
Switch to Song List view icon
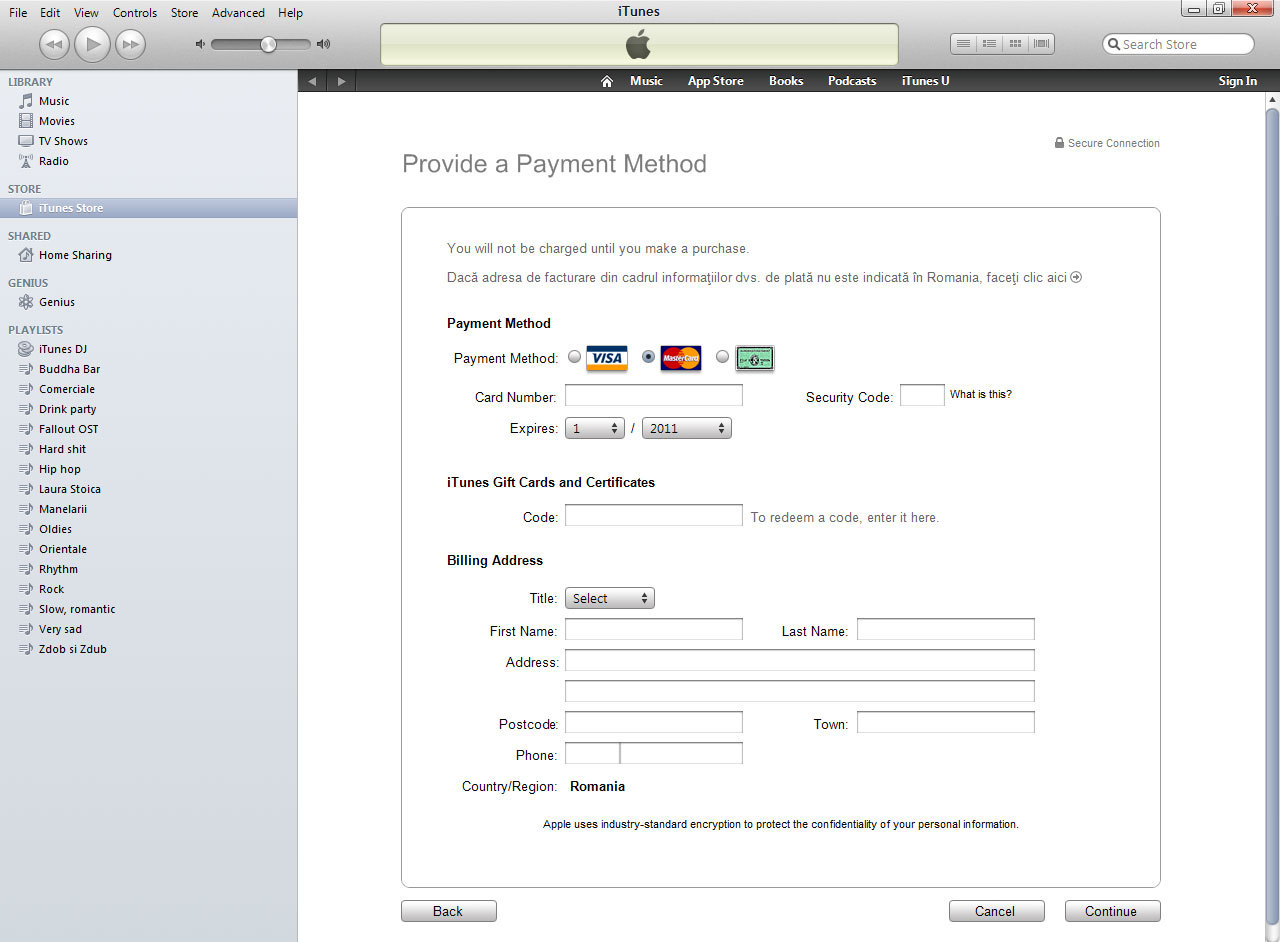click(x=963, y=44)
